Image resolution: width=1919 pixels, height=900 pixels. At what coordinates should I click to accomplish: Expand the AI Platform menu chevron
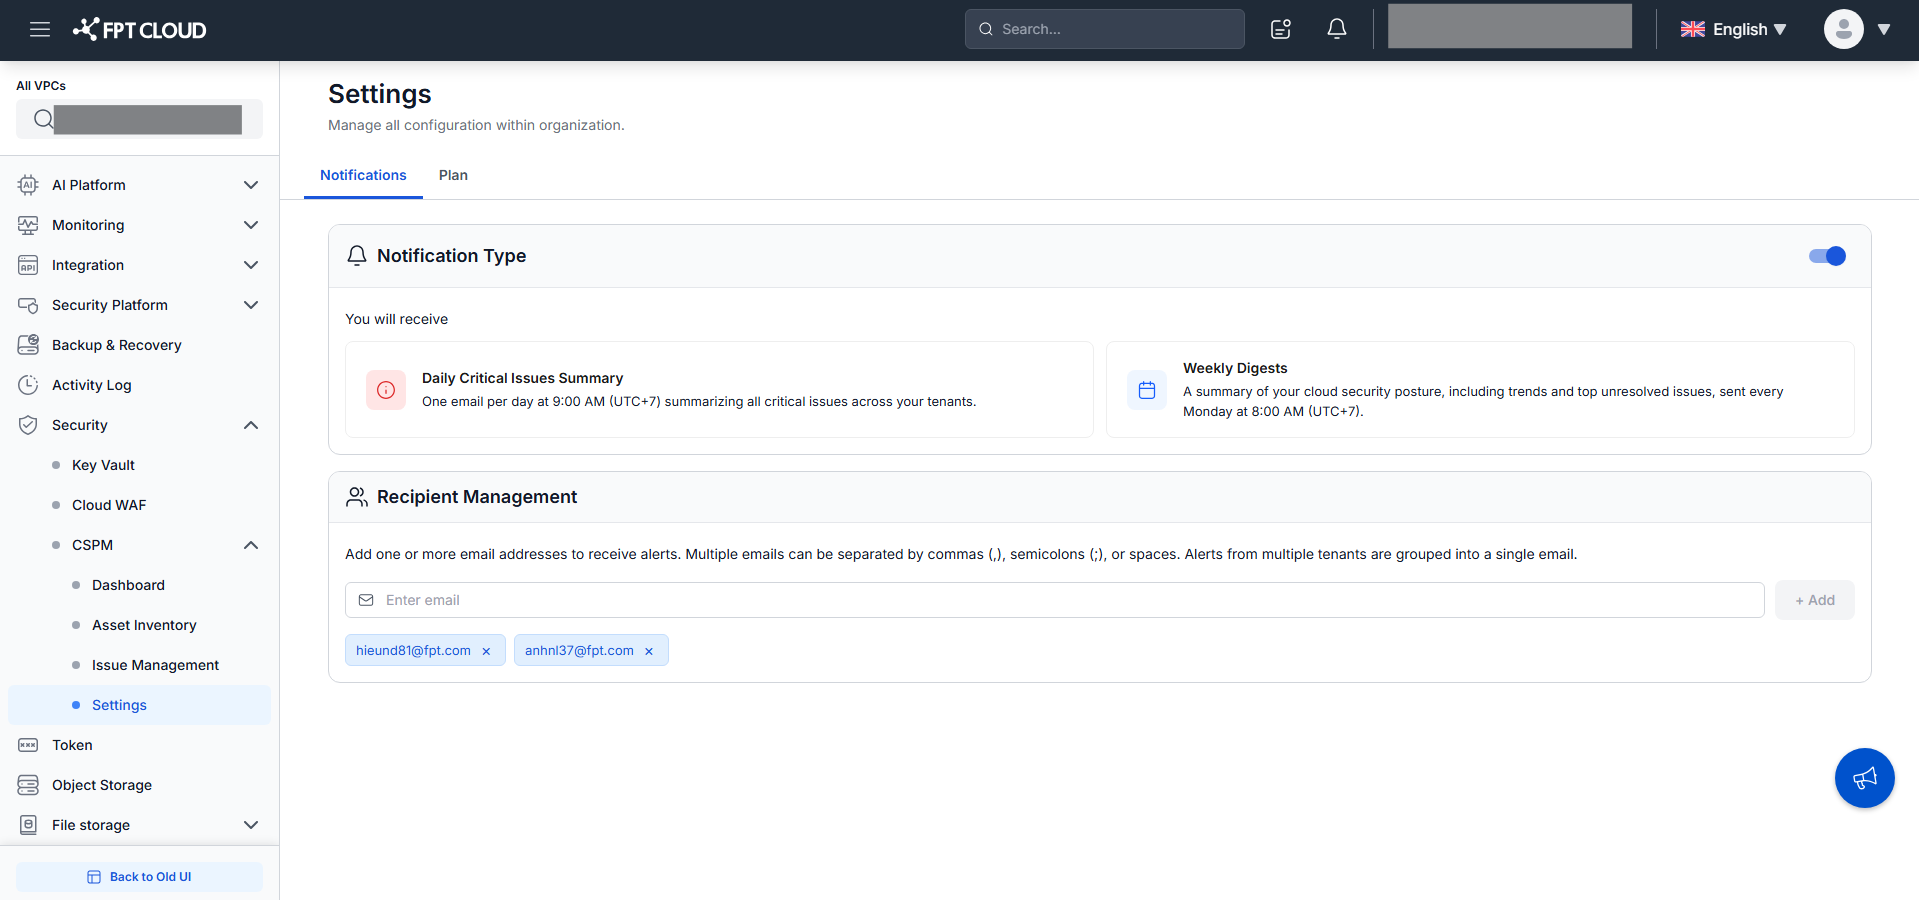(251, 185)
